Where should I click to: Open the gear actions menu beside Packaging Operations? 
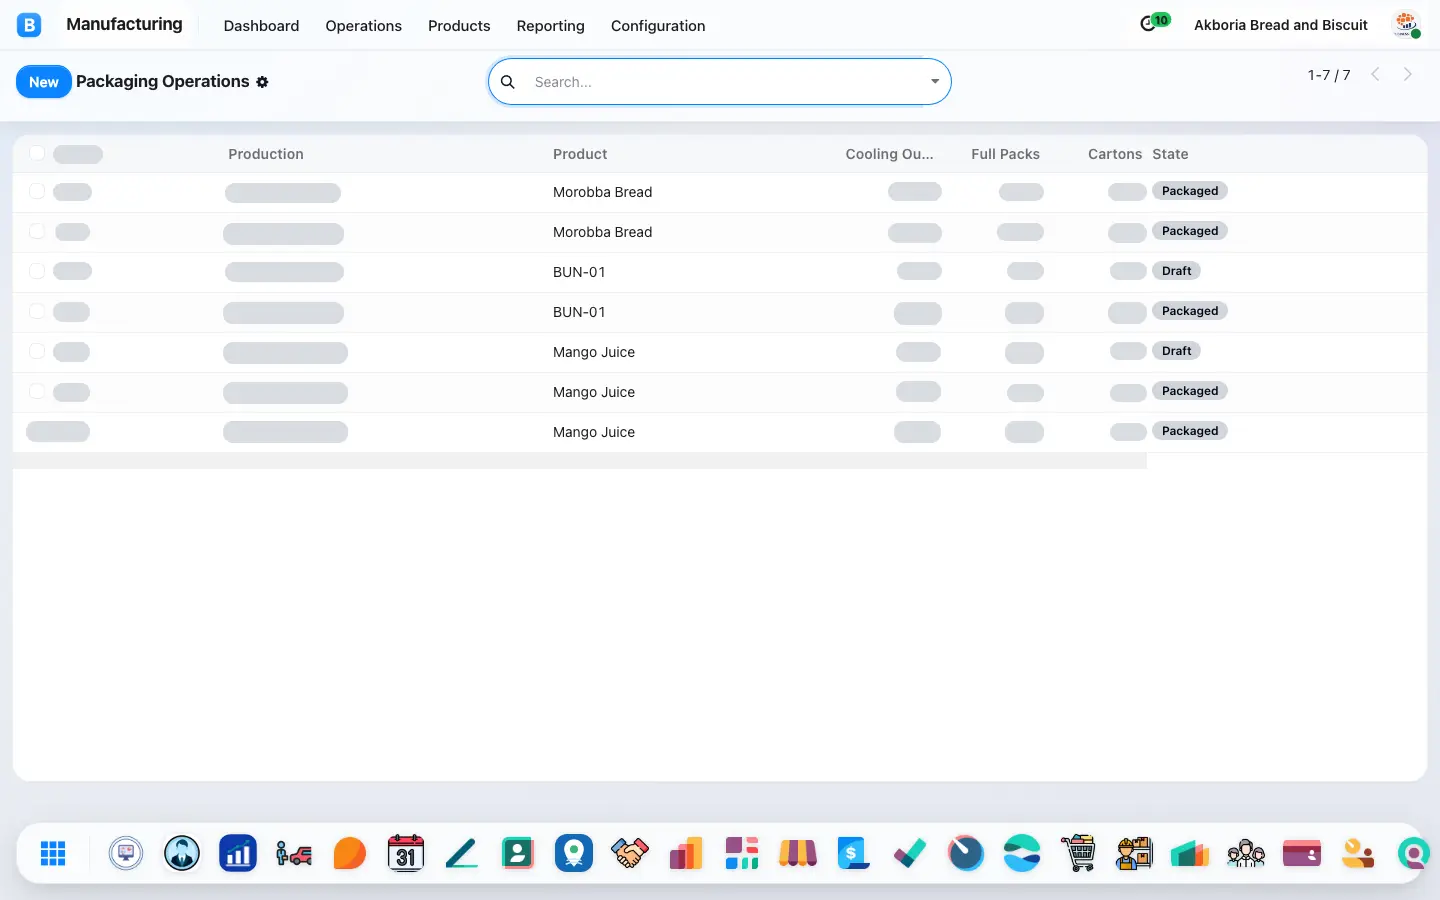(262, 82)
